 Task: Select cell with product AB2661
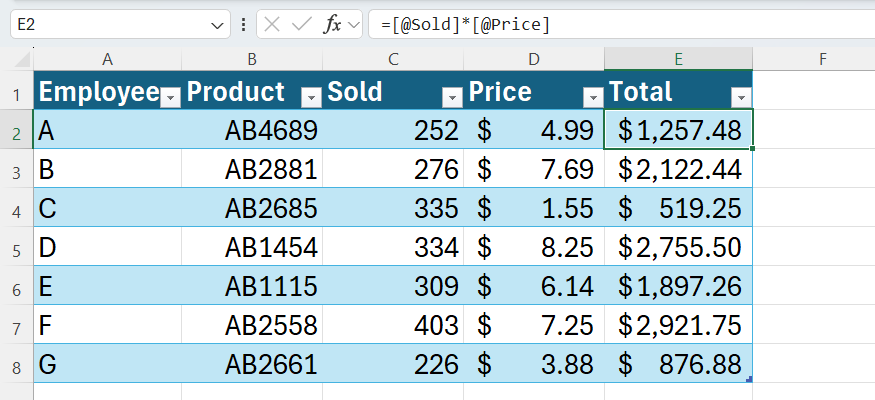coord(252,364)
